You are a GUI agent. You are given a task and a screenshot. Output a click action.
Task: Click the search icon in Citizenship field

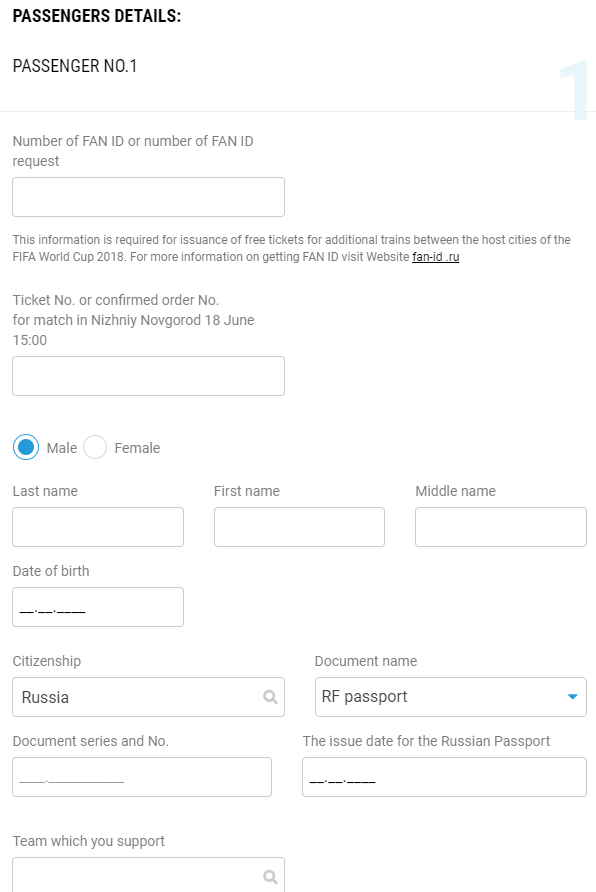point(270,697)
